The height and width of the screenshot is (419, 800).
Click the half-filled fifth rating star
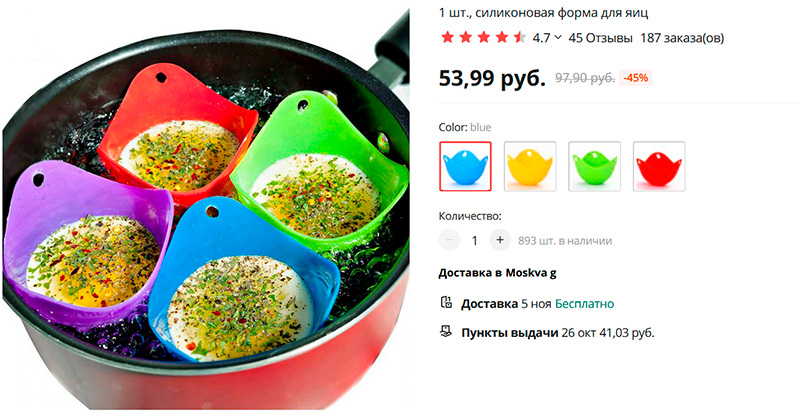coord(520,37)
